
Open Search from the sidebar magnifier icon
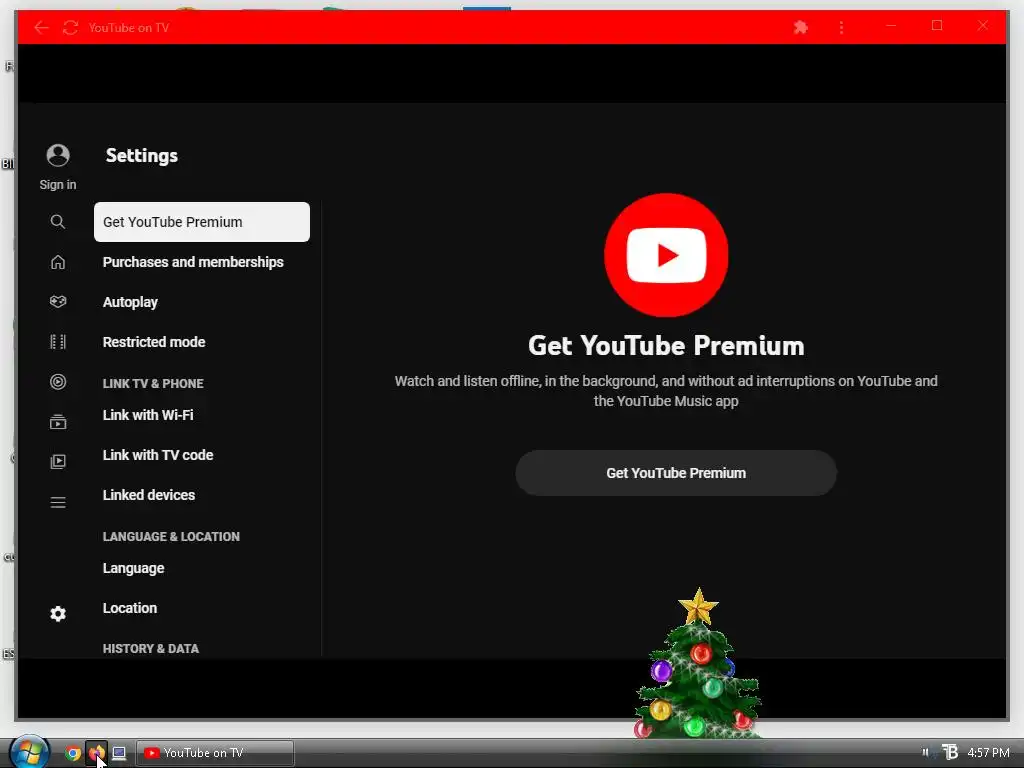pos(57,222)
